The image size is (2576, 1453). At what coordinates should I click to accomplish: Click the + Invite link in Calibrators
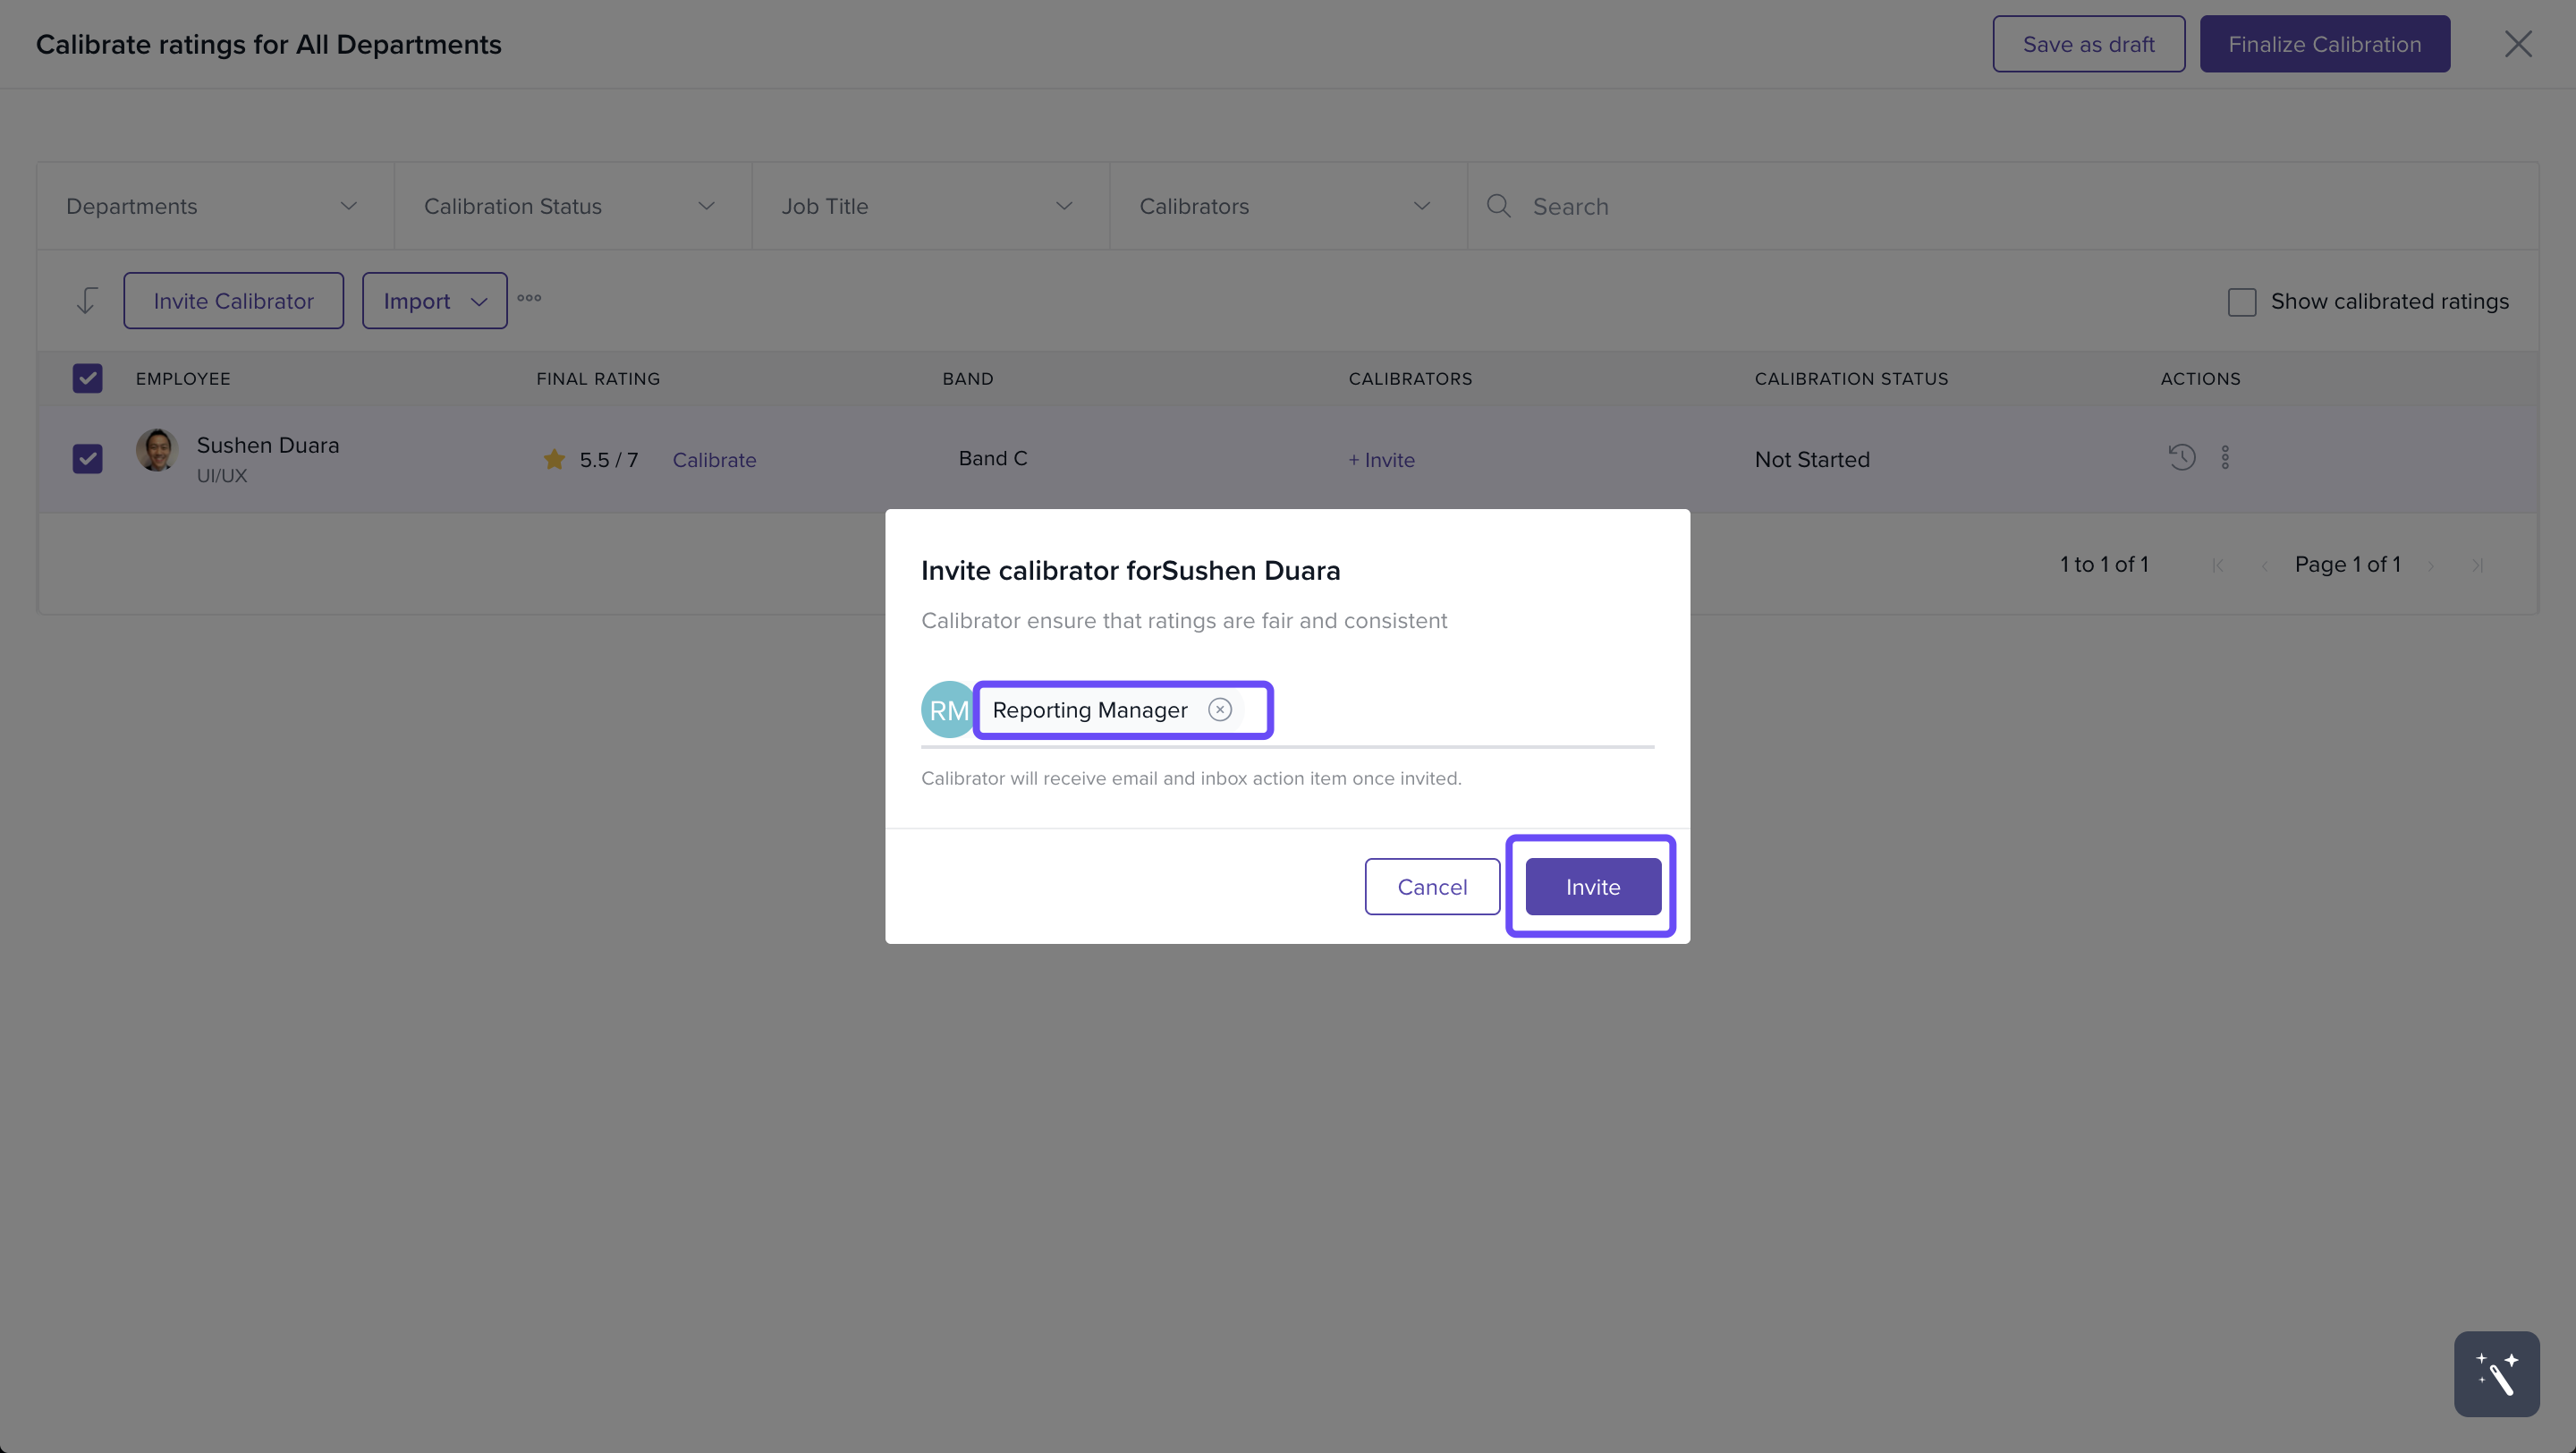pos(1381,460)
